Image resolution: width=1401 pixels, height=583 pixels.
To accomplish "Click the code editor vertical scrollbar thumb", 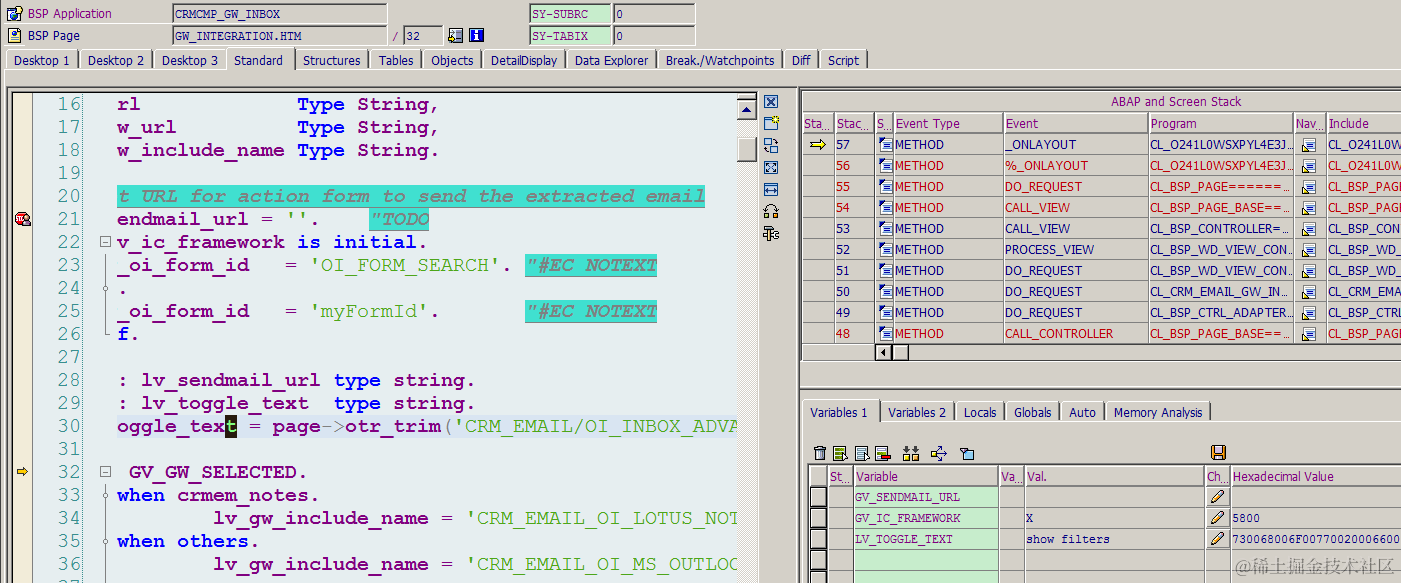I will click(x=746, y=148).
